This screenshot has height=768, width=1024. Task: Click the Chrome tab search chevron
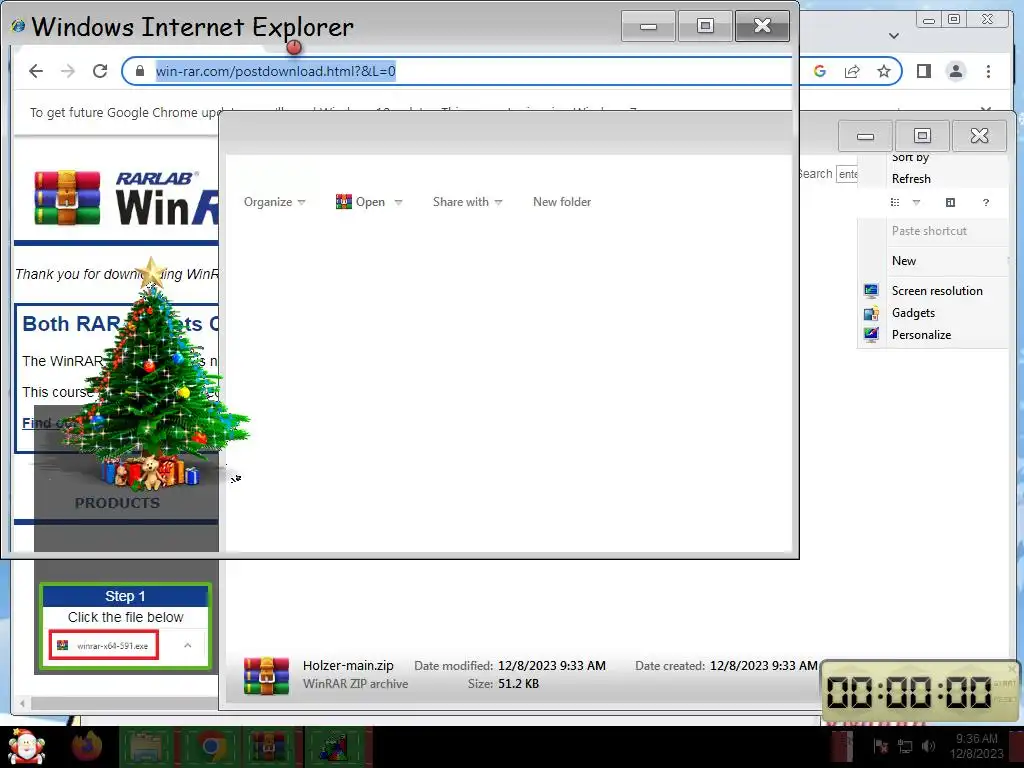[x=894, y=36]
